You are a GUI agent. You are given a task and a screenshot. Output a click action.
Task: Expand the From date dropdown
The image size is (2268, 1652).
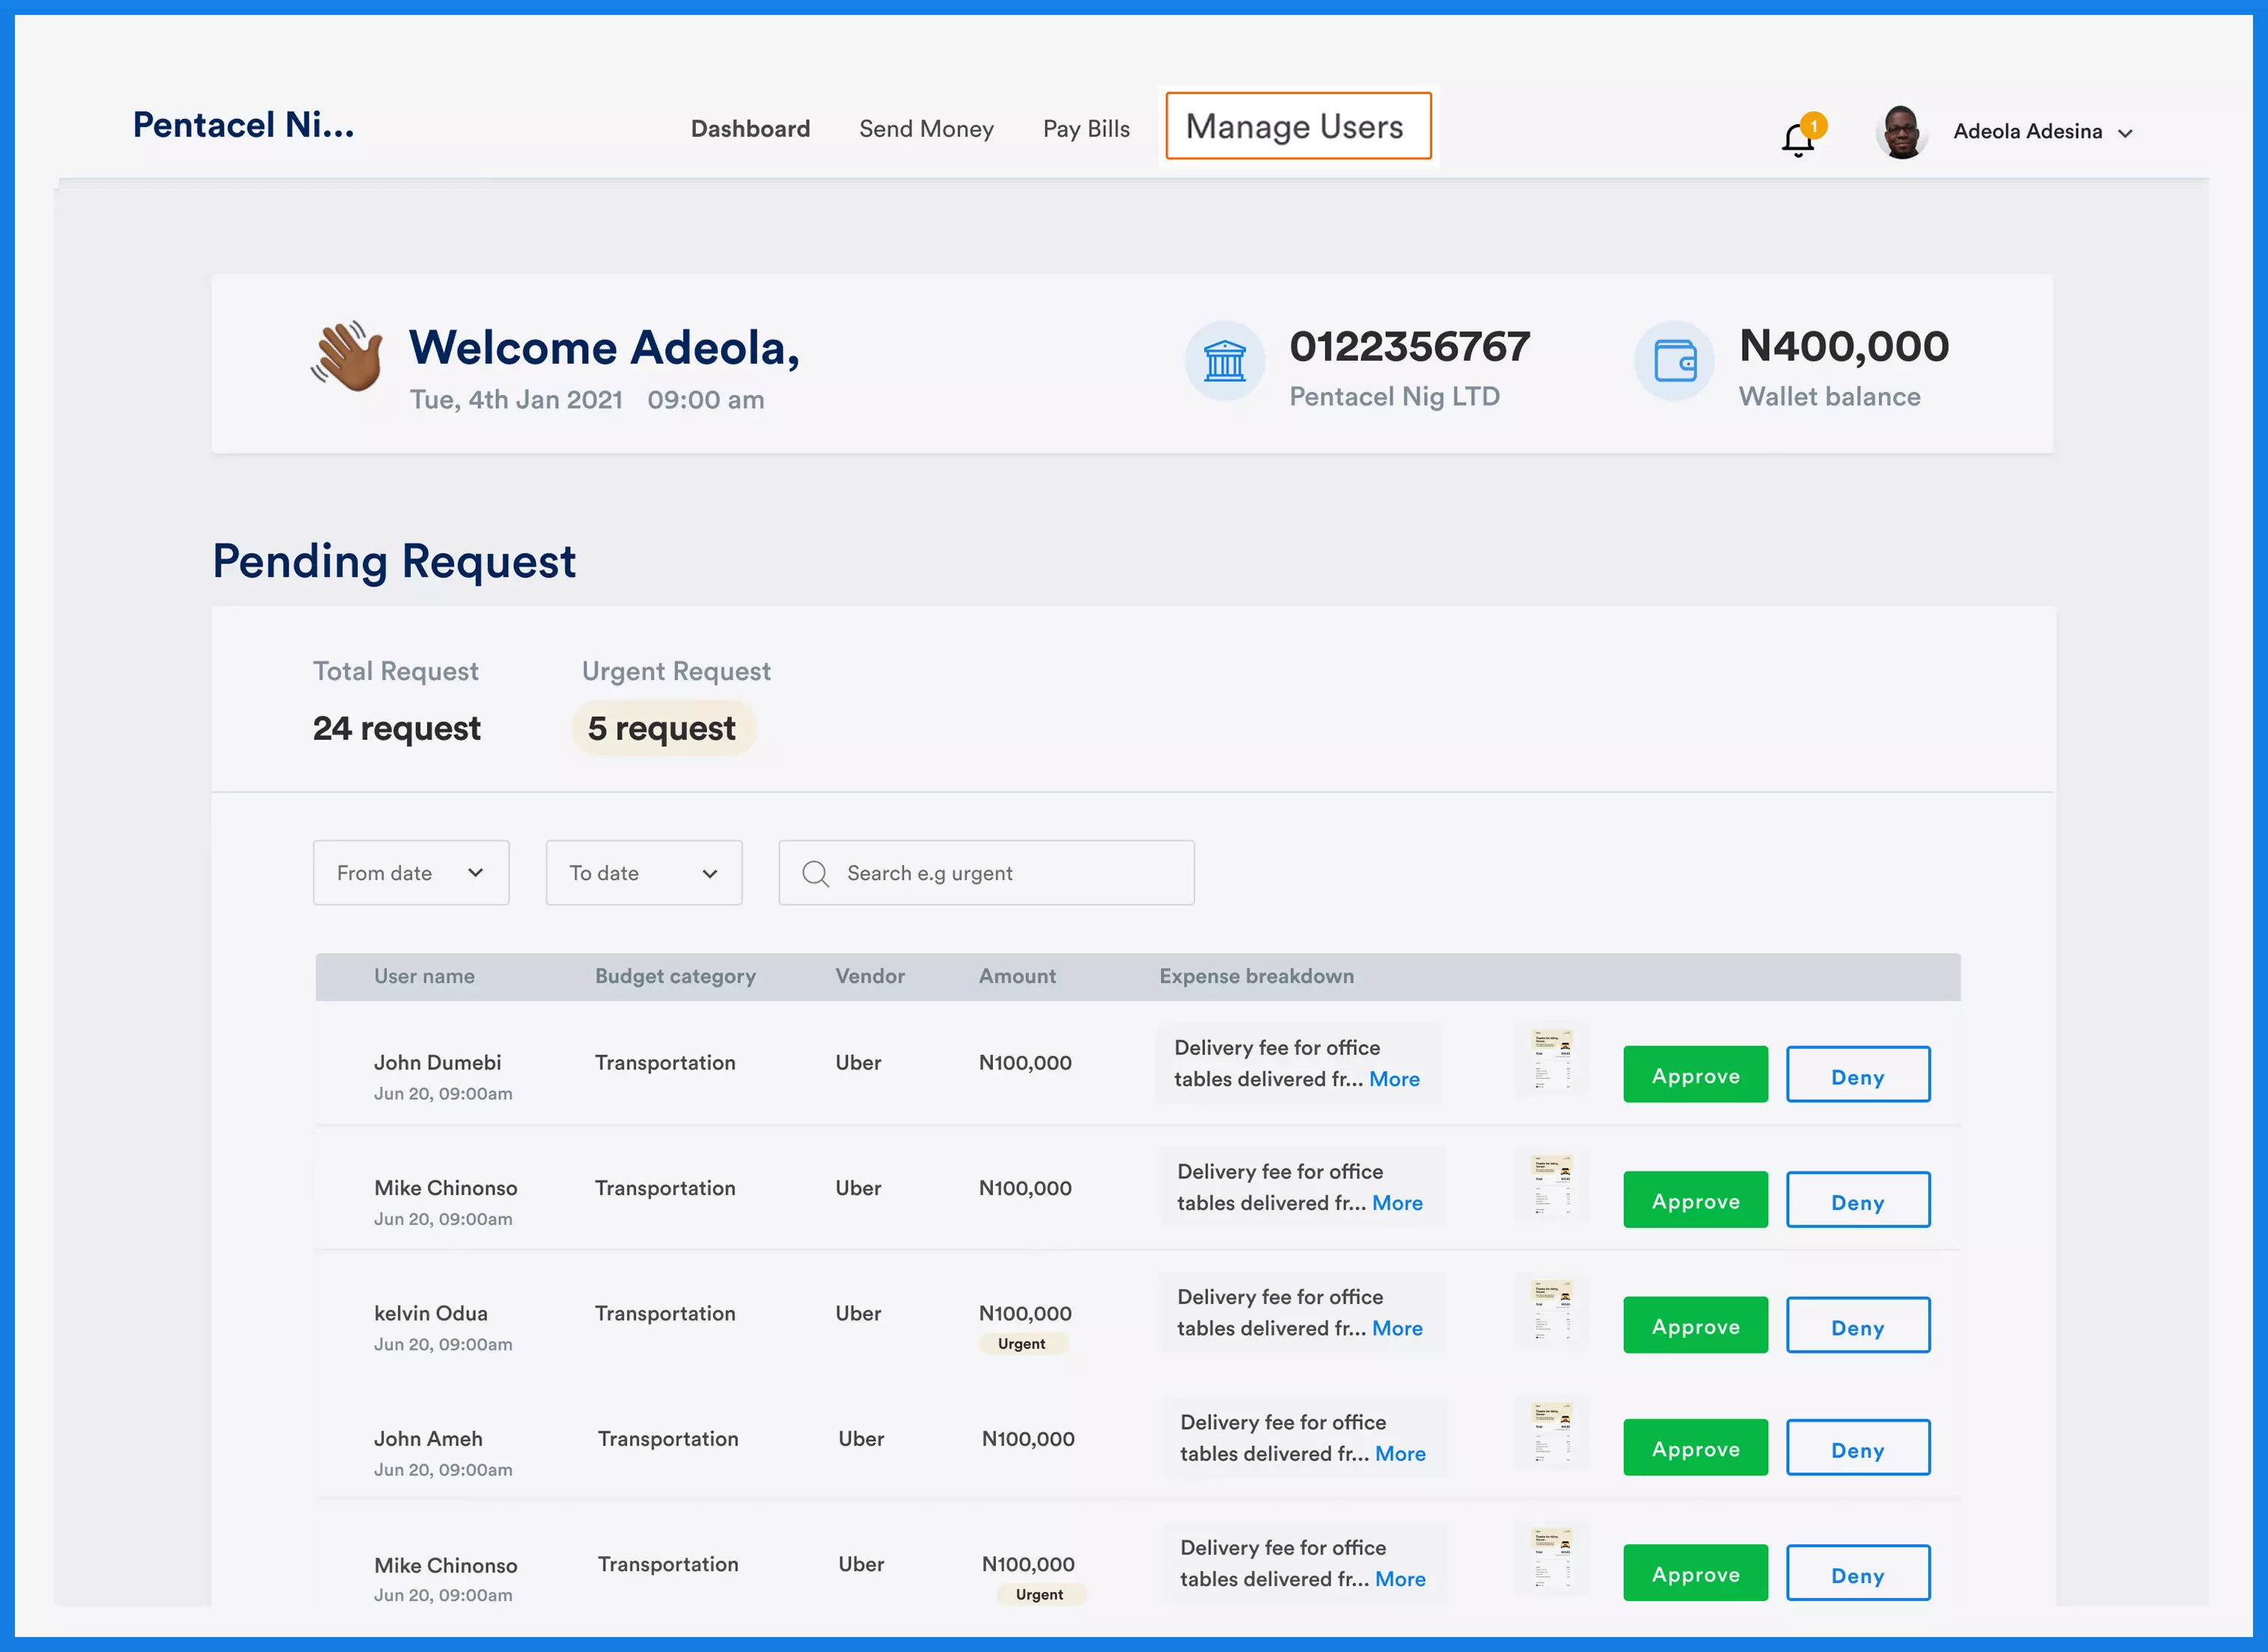pyautogui.click(x=411, y=873)
